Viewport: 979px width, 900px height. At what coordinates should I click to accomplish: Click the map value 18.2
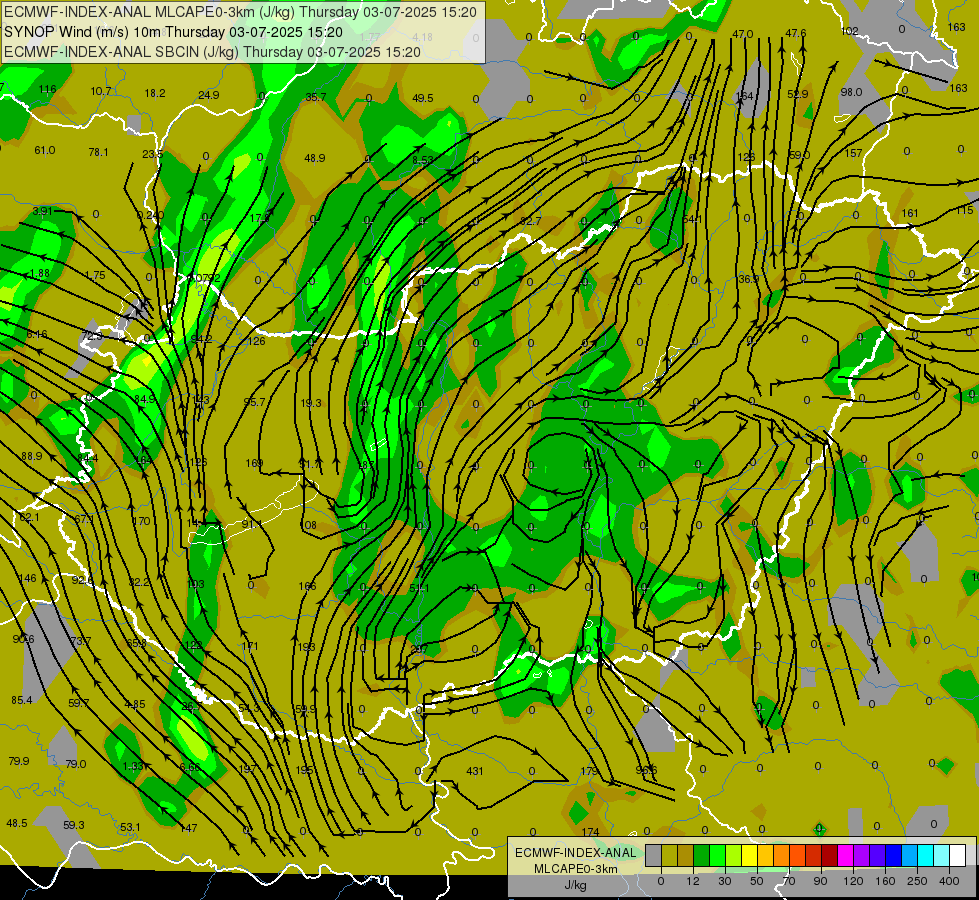[x=155, y=93]
